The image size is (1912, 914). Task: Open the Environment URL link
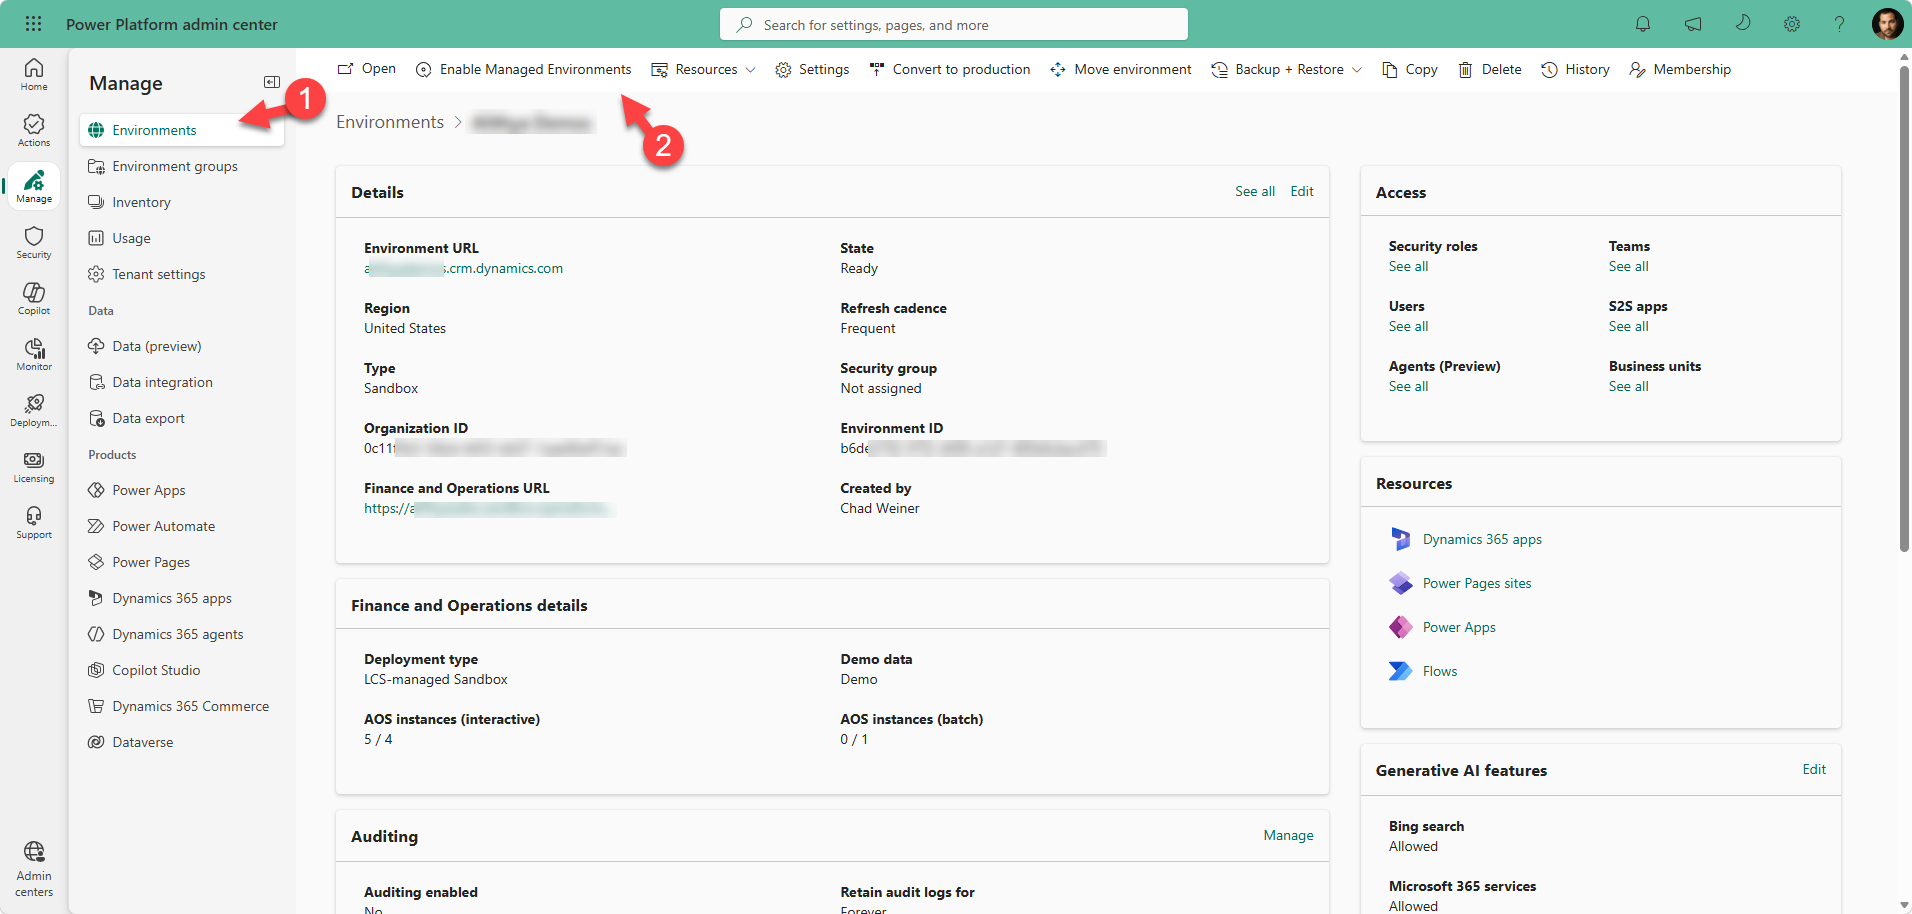pos(463,268)
